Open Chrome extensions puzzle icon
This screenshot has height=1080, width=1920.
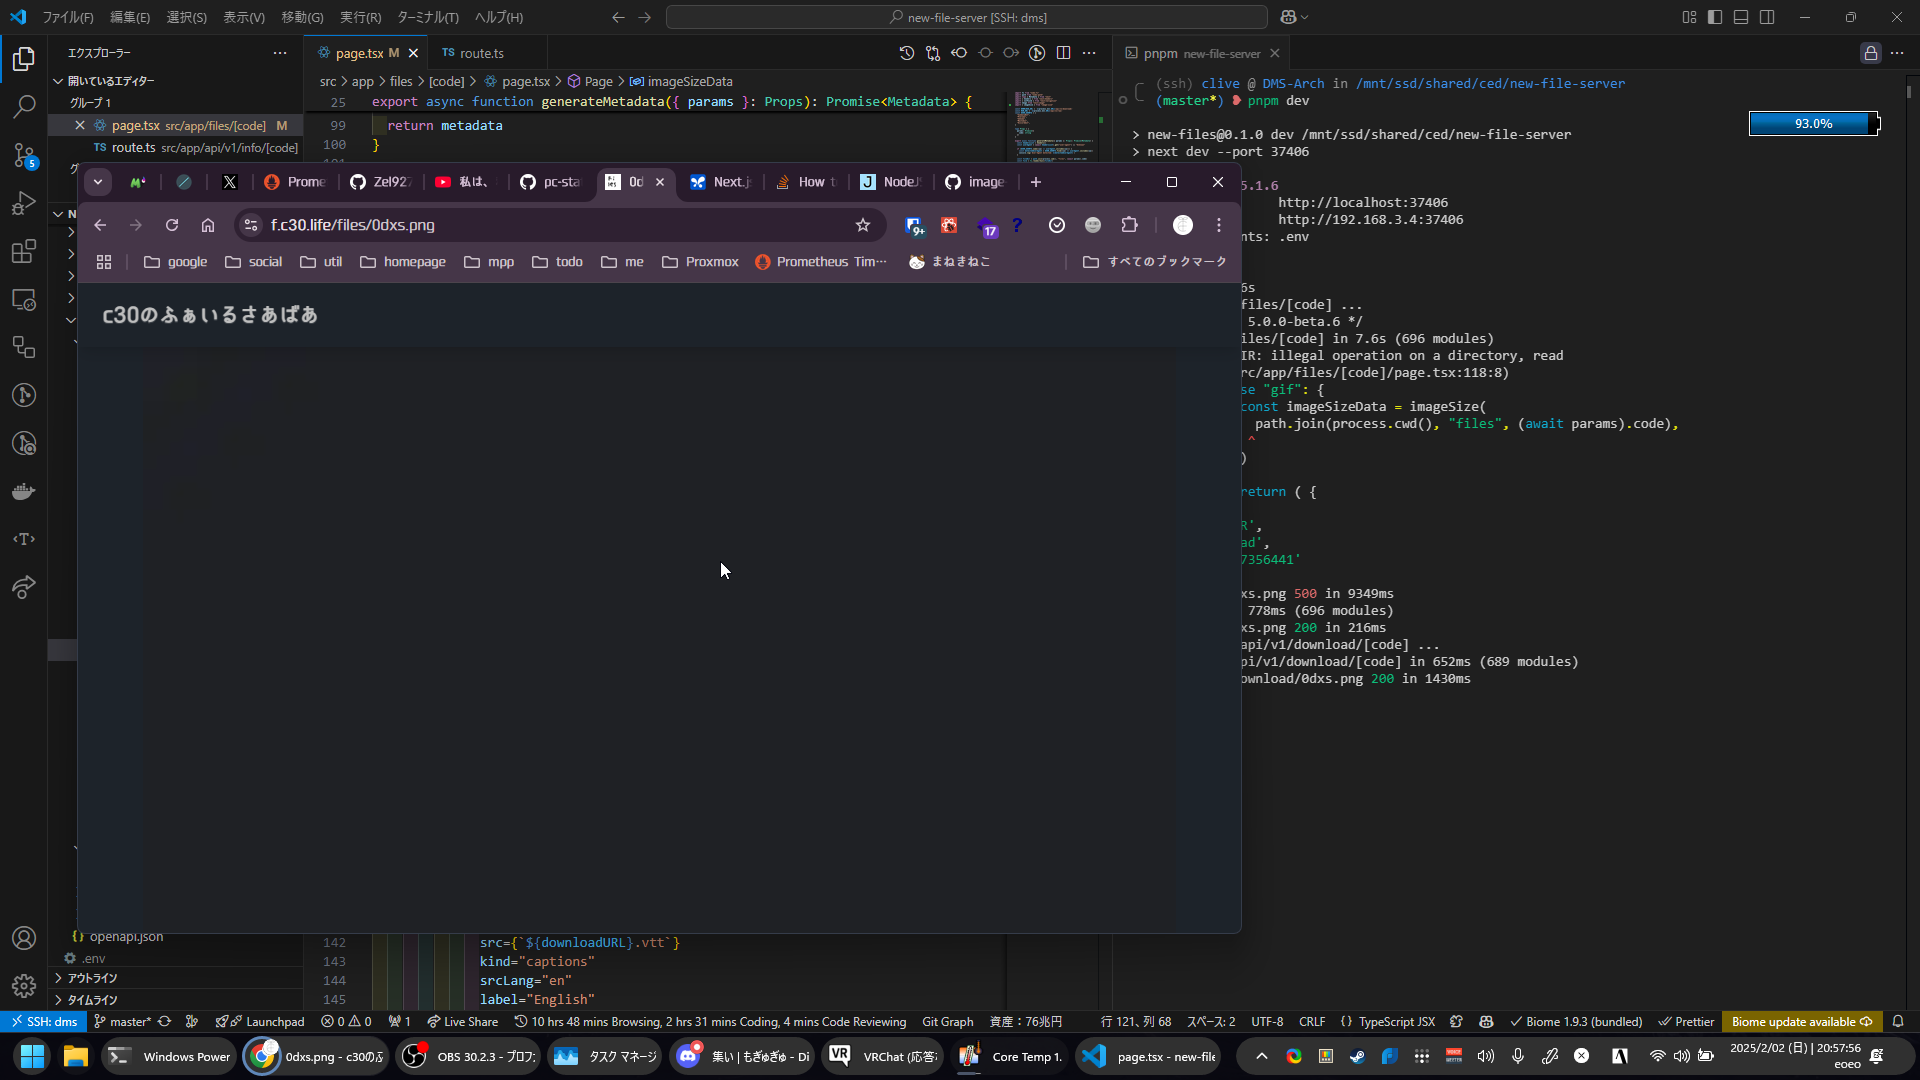(x=1129, y=225)
